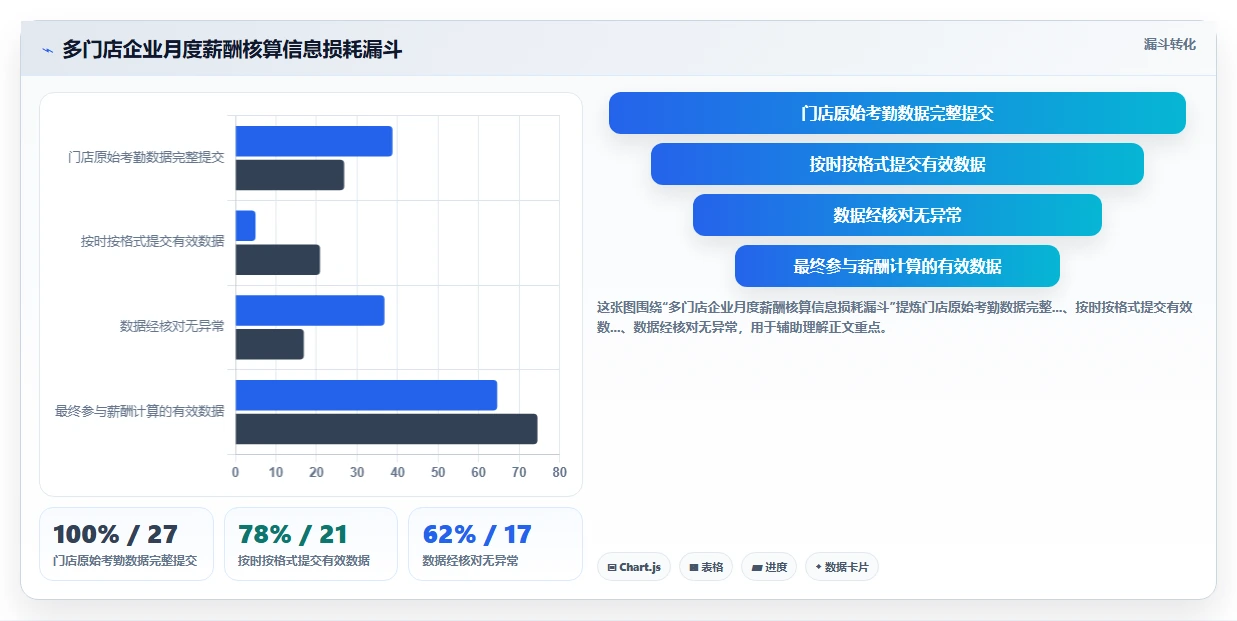Click the lightning icon beside the title

point(47,50)
